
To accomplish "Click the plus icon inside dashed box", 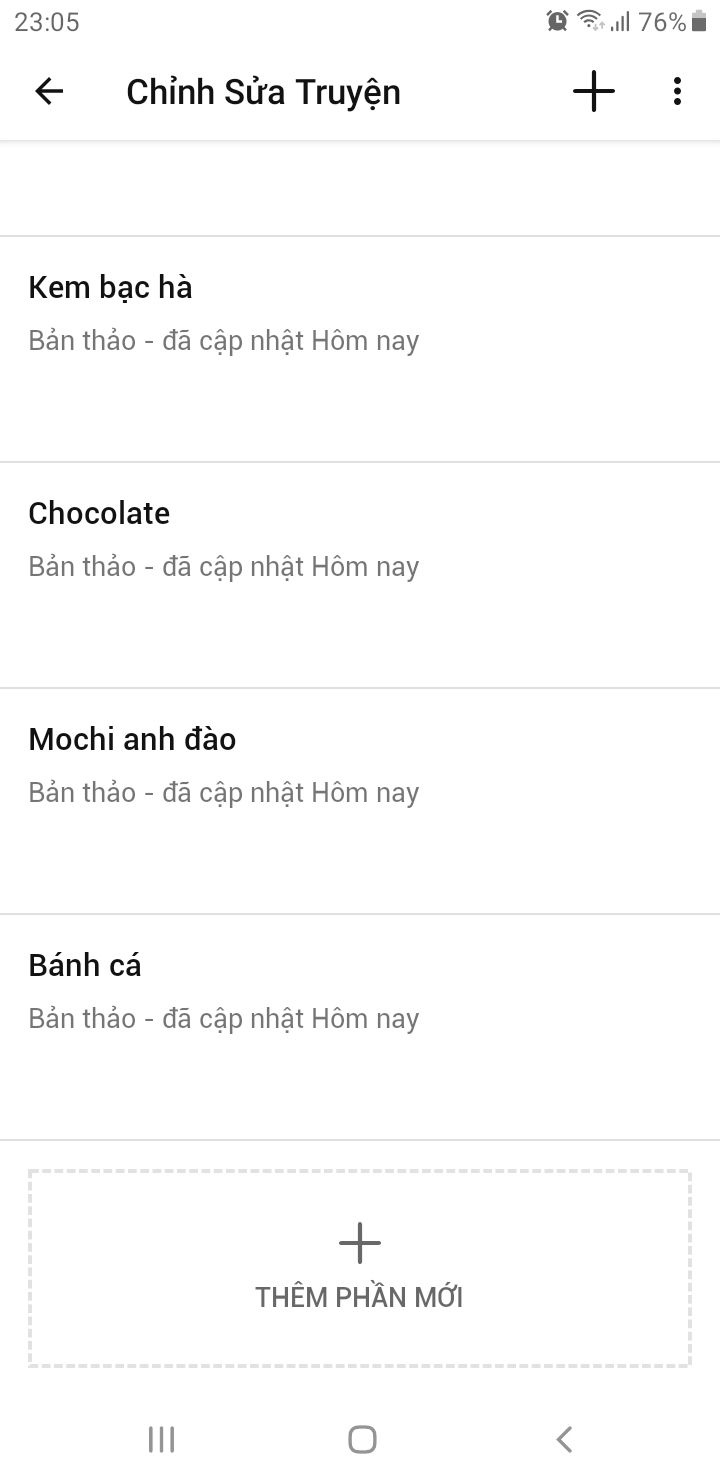I will click(x=360, y=1243).
